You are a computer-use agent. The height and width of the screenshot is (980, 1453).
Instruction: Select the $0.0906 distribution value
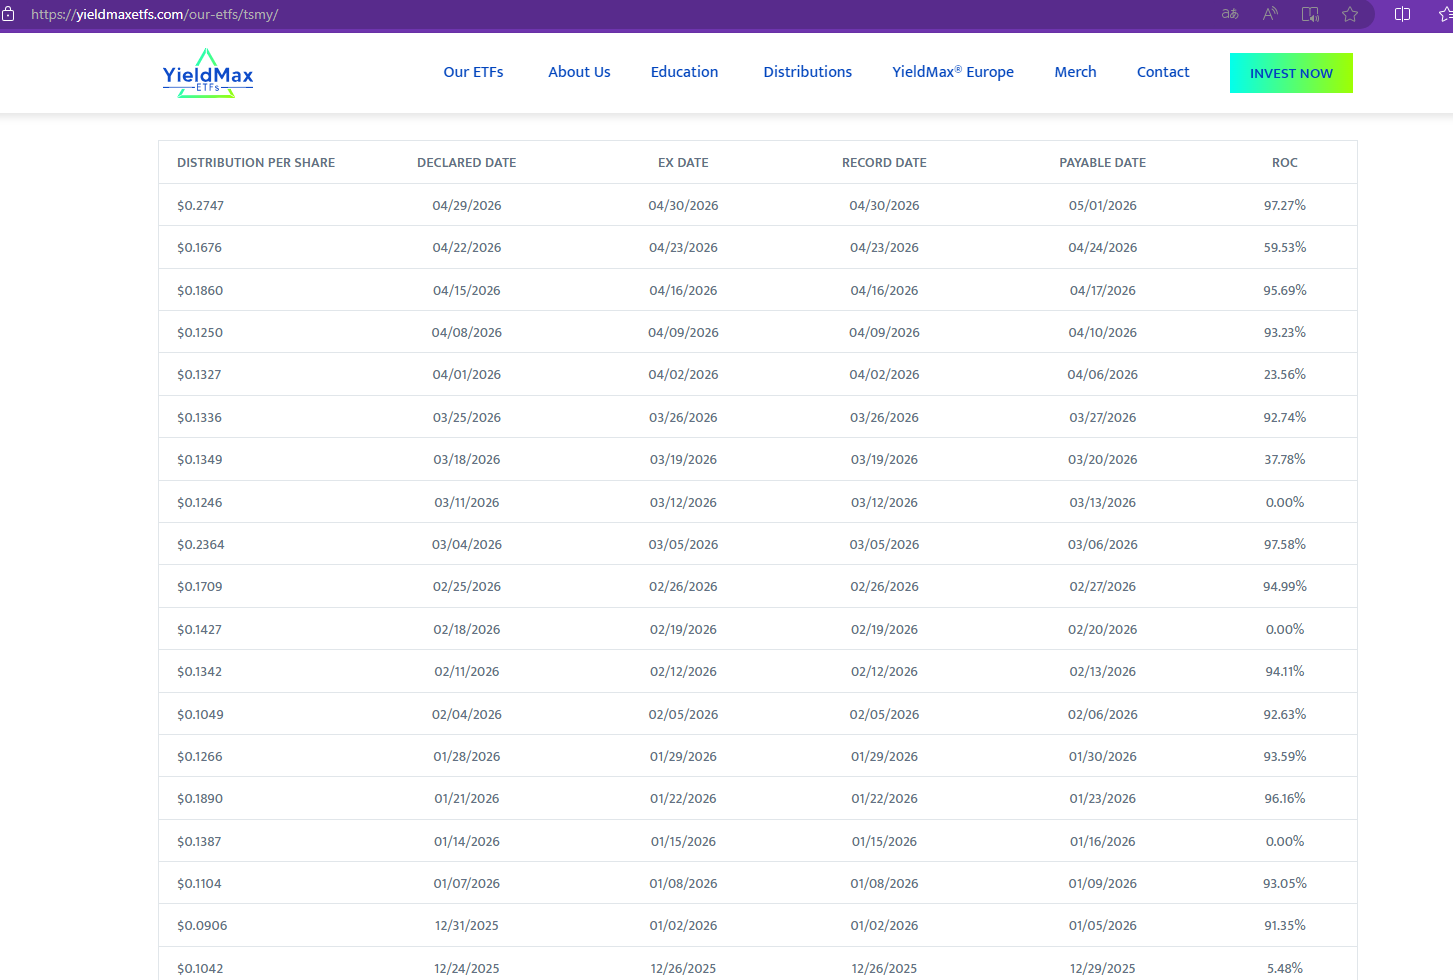(202, 926)
